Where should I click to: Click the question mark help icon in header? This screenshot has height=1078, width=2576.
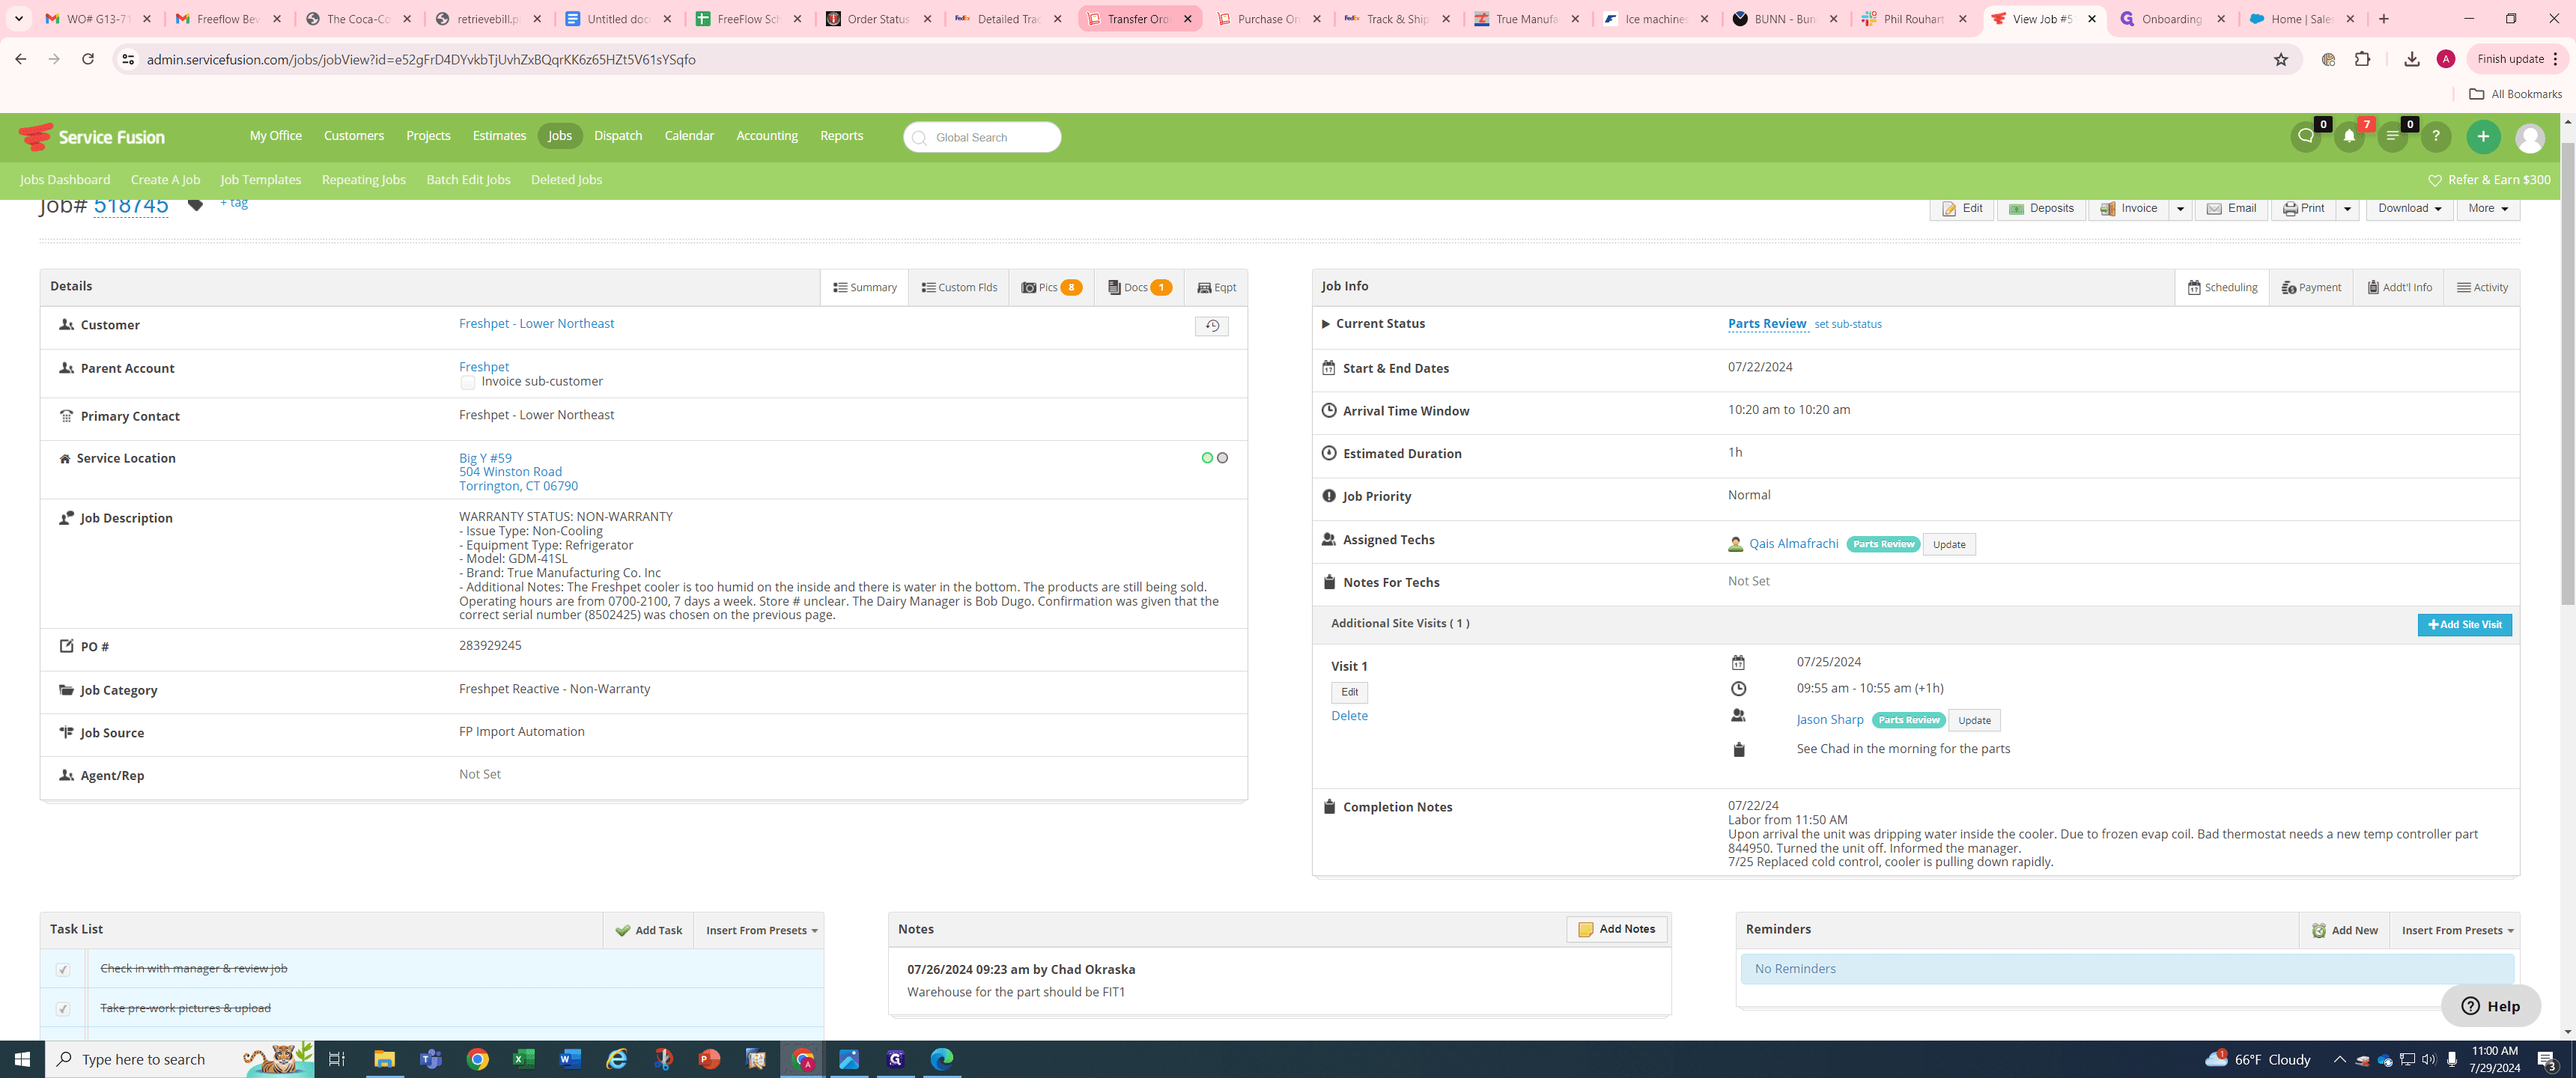2436,137
